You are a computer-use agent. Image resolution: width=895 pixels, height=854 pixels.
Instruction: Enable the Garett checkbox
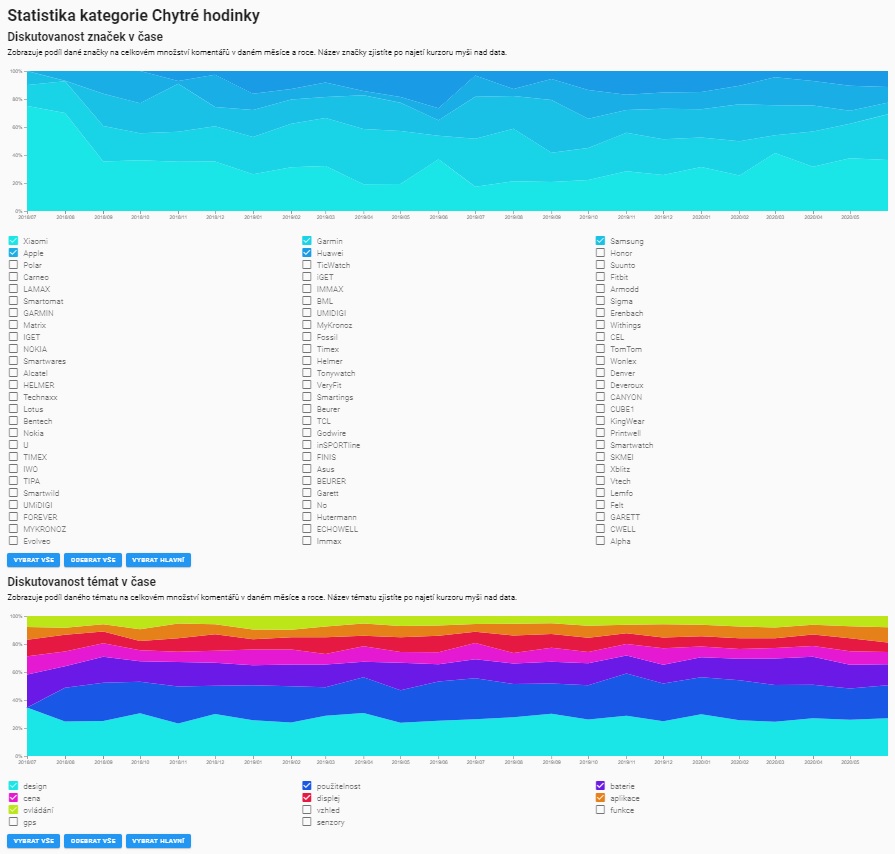[307, 493]
